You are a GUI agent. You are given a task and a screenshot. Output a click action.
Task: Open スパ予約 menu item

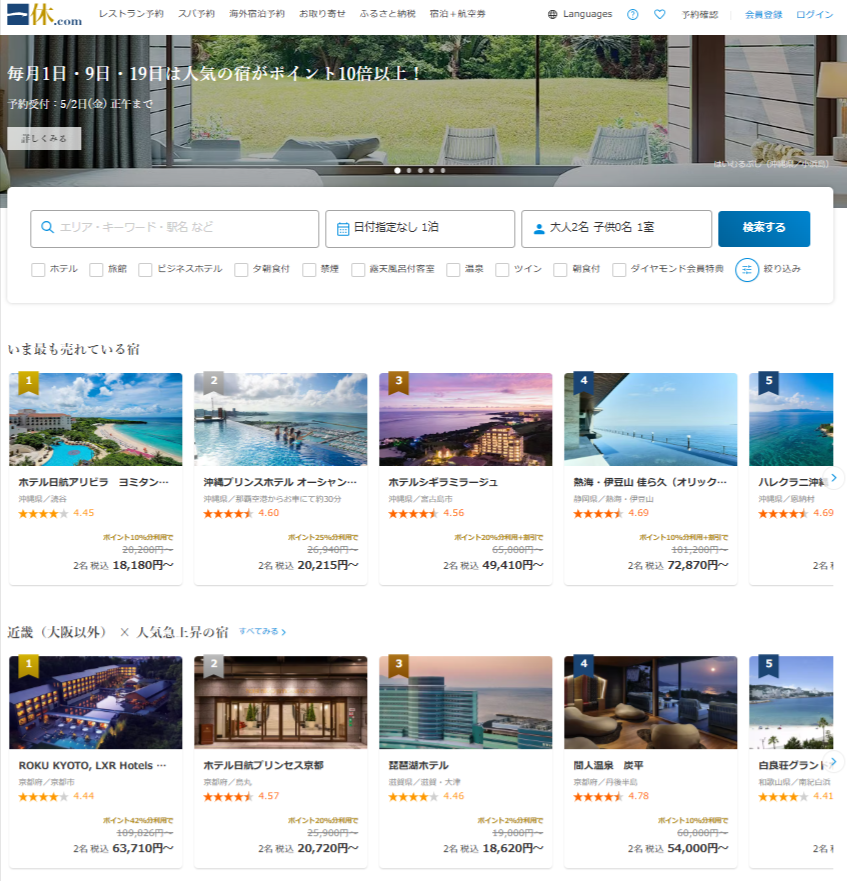pyautogui.click(x=196, y=14)
